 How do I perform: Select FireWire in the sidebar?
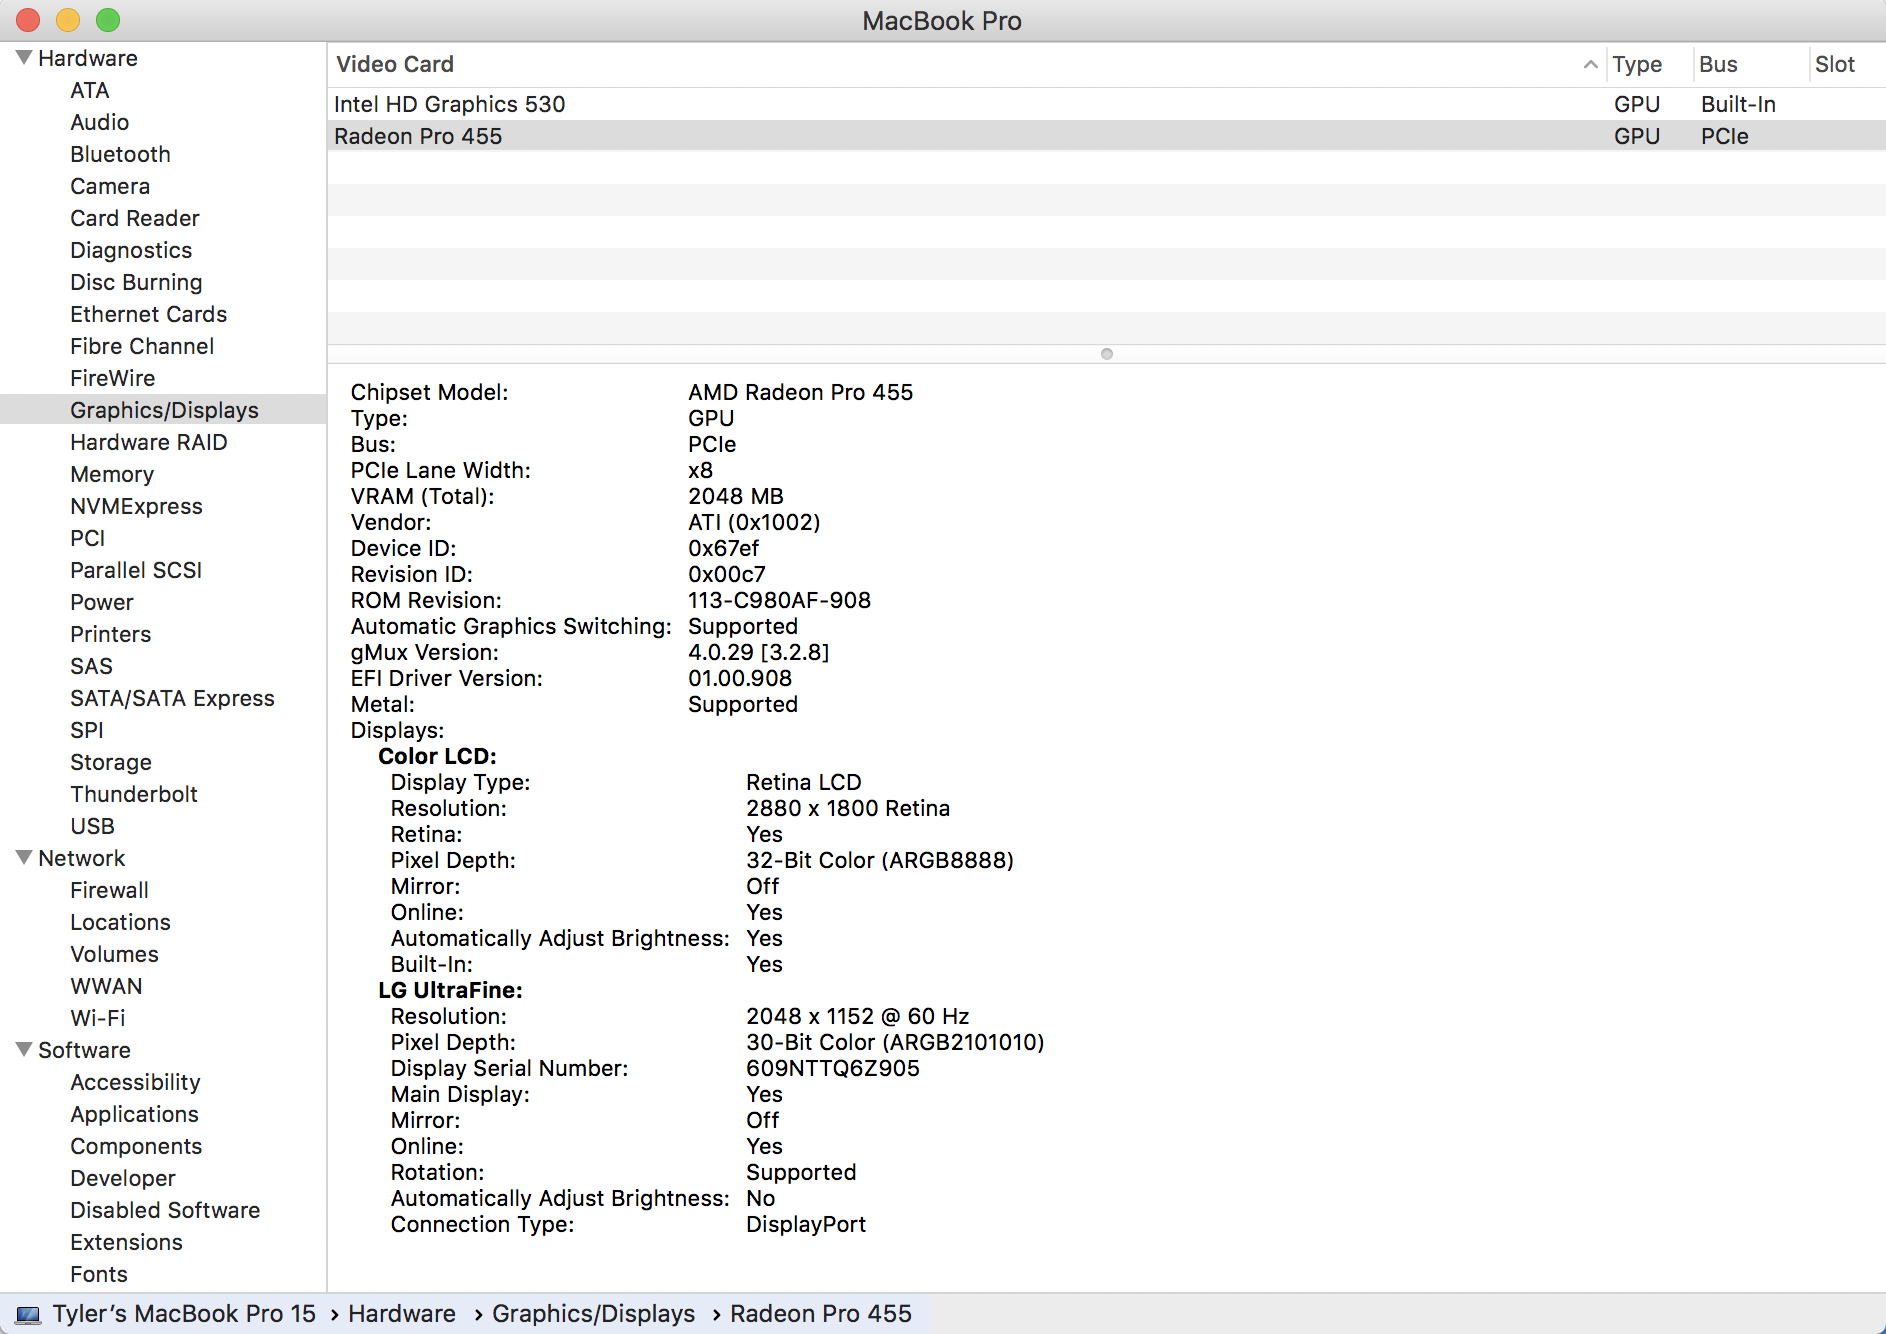(113, 378)
